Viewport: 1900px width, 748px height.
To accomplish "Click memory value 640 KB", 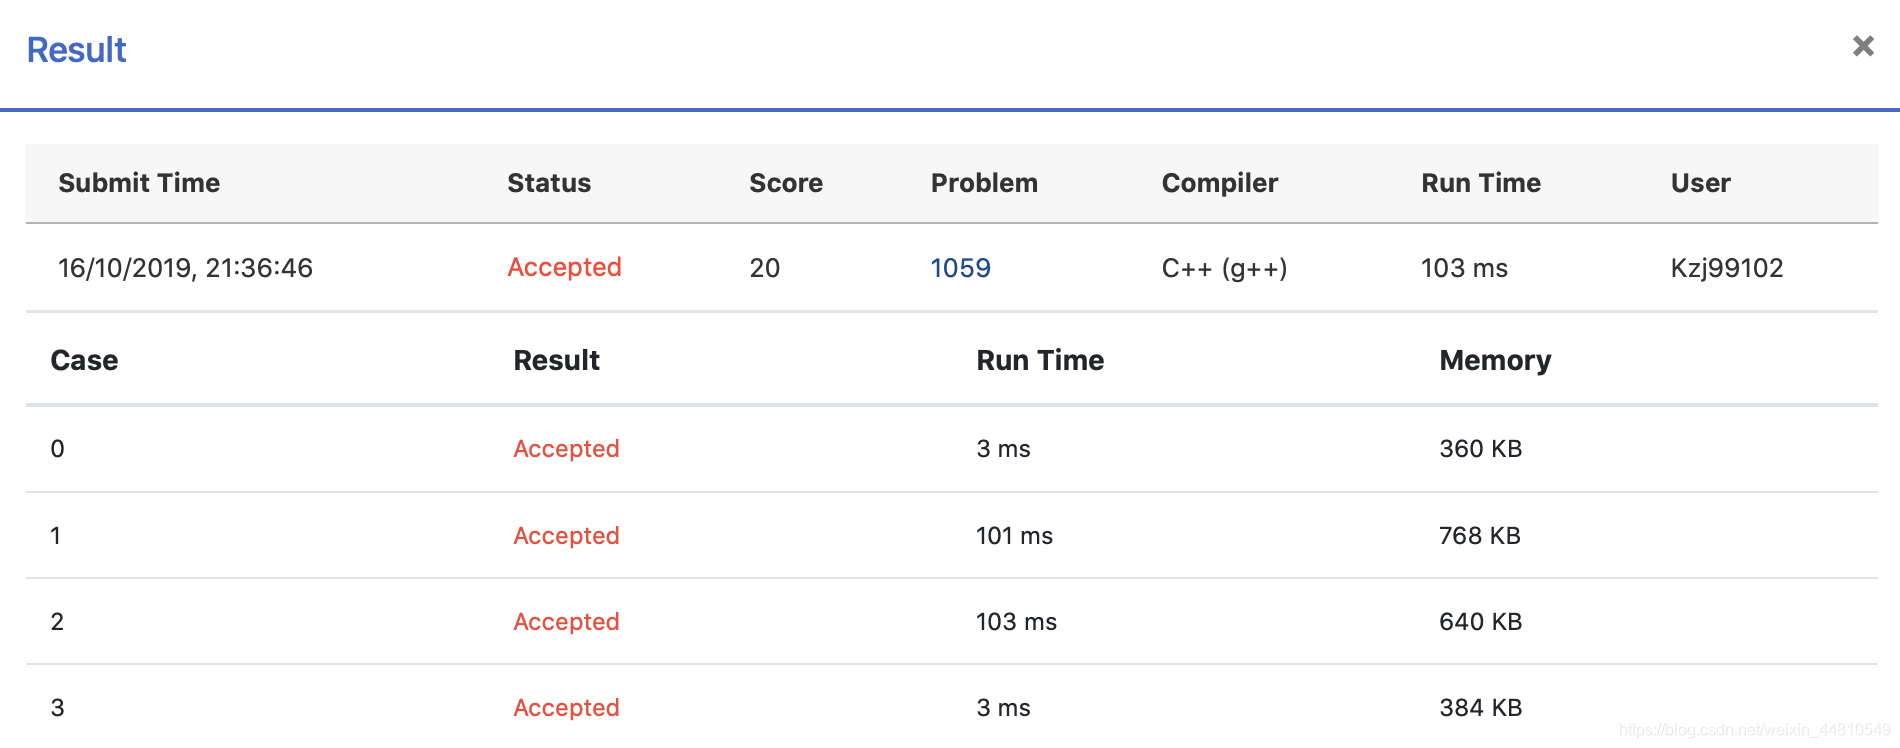I will click(x=1480, y=622).
